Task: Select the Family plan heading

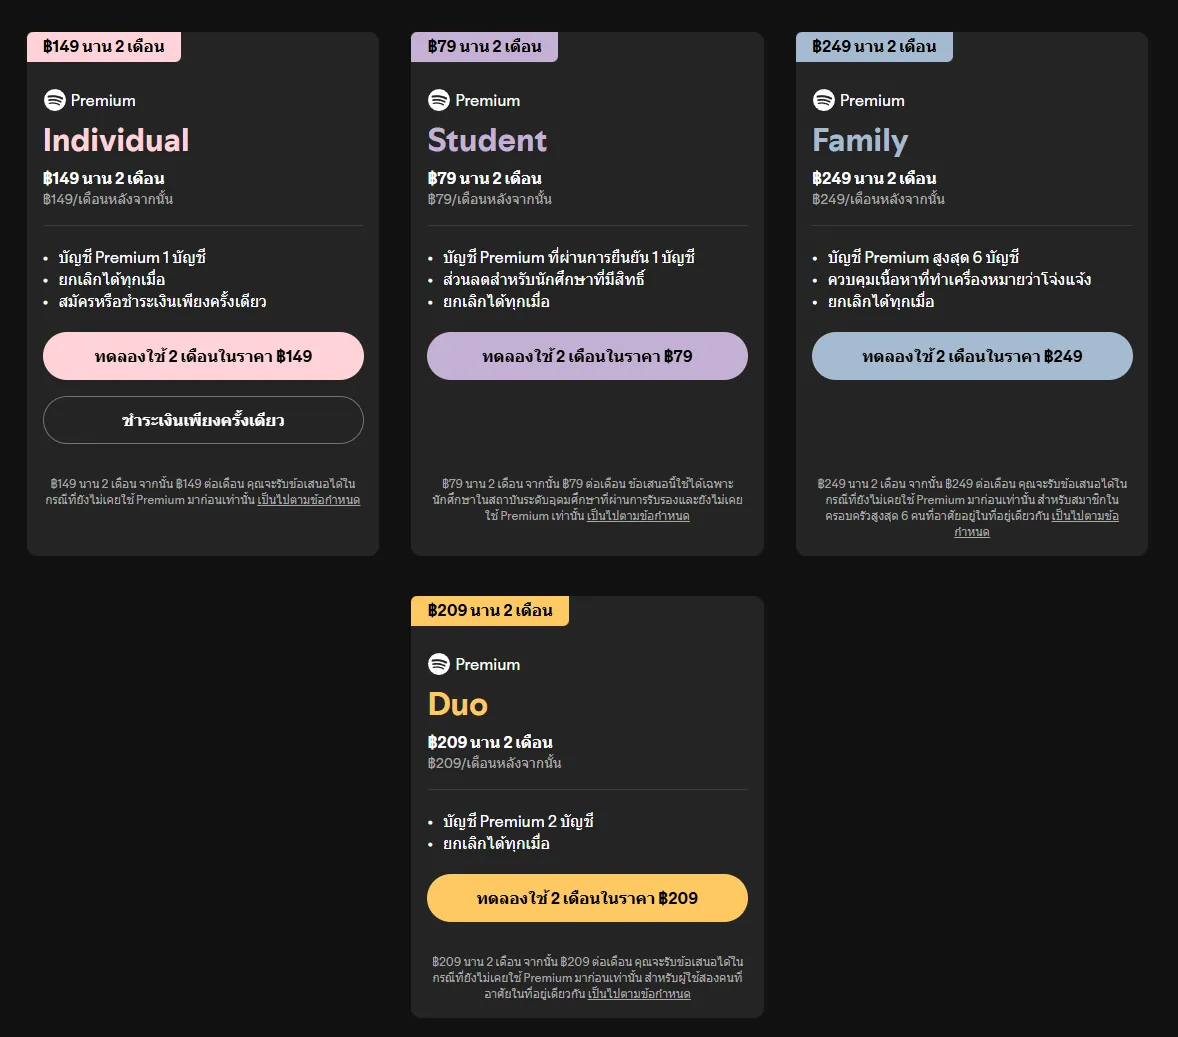Action: click(x=860, y=141)
